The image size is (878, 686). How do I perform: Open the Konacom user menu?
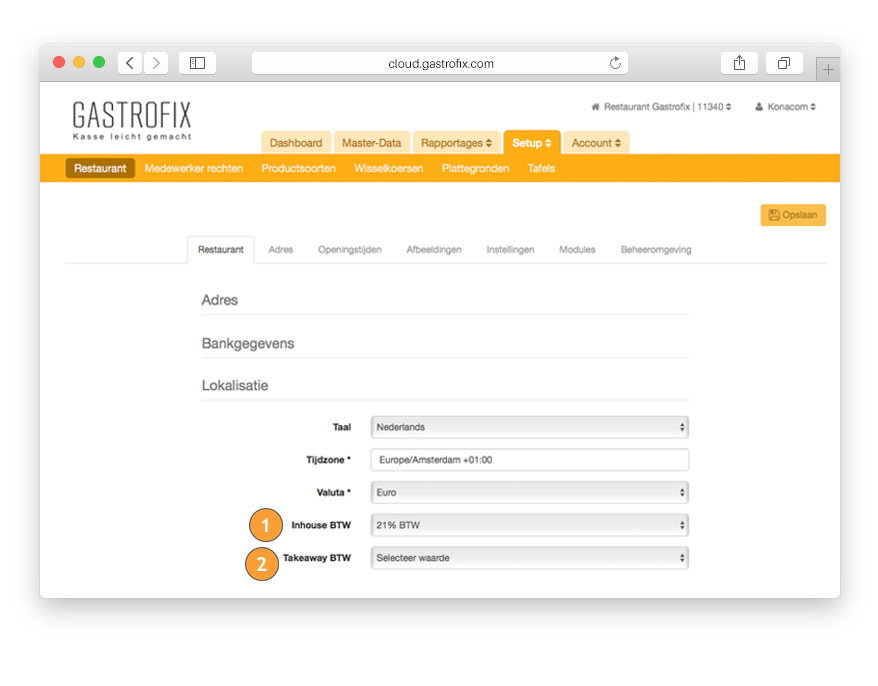coord(786,107)
